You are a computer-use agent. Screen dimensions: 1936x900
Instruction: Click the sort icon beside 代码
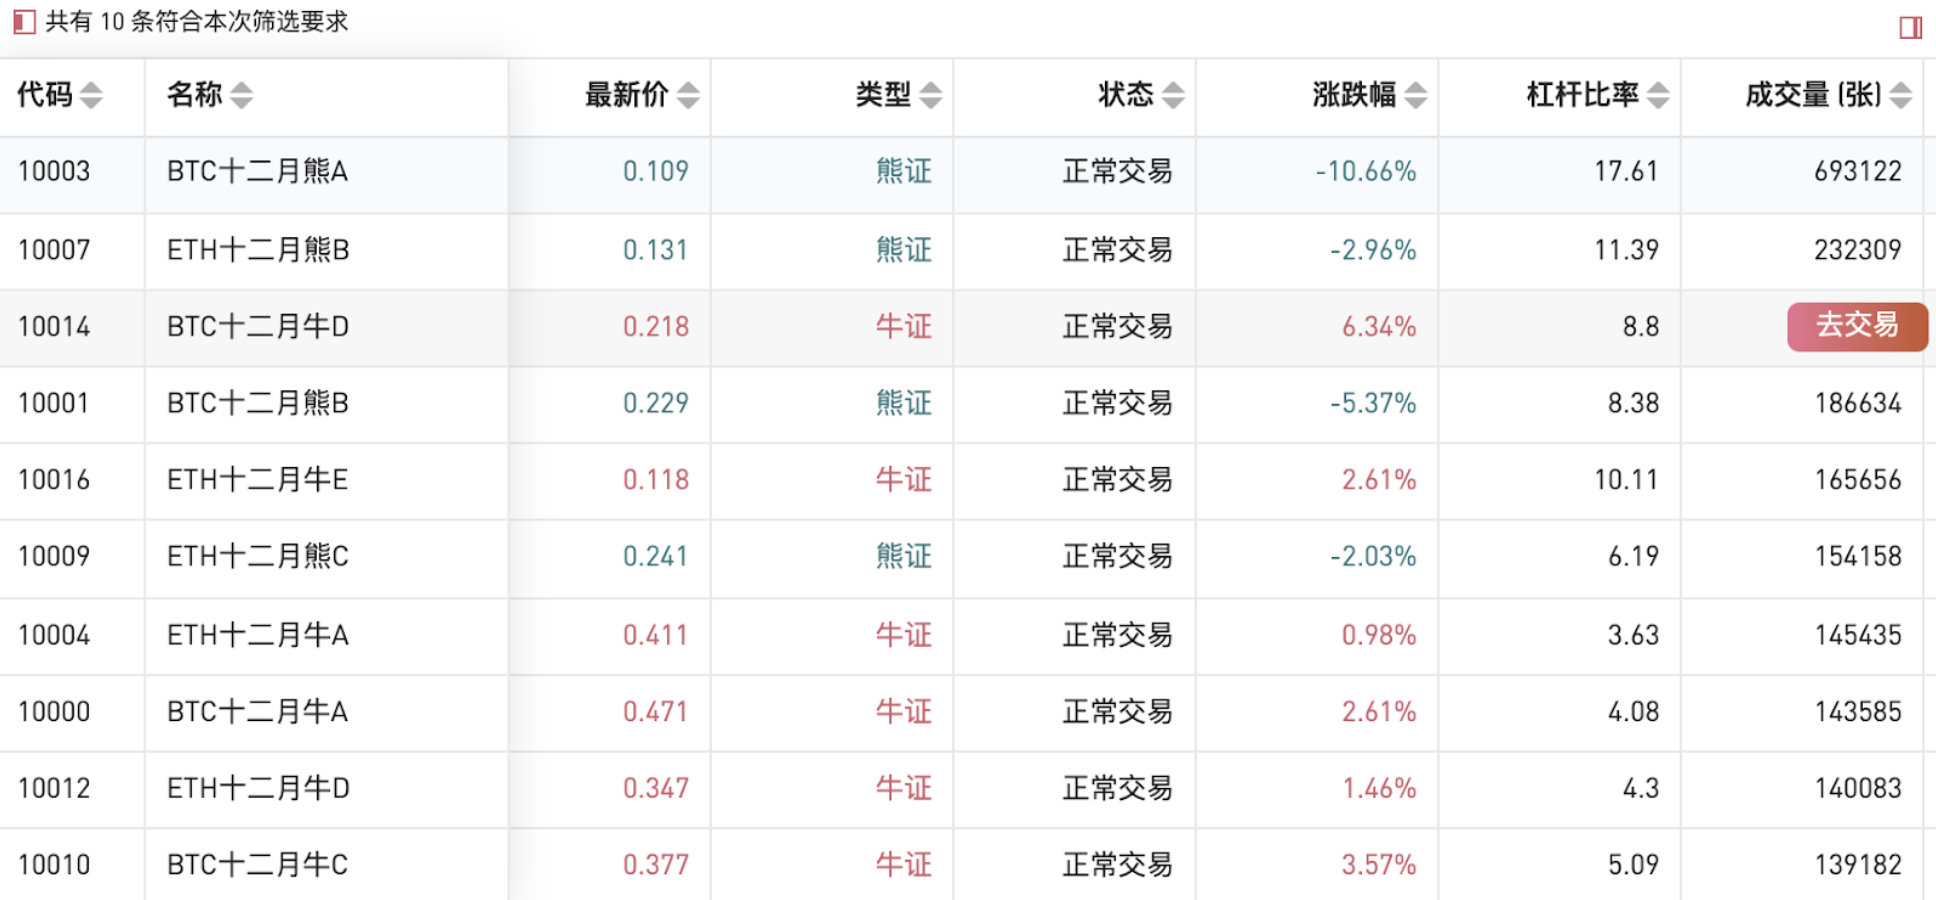pos(91,96)
